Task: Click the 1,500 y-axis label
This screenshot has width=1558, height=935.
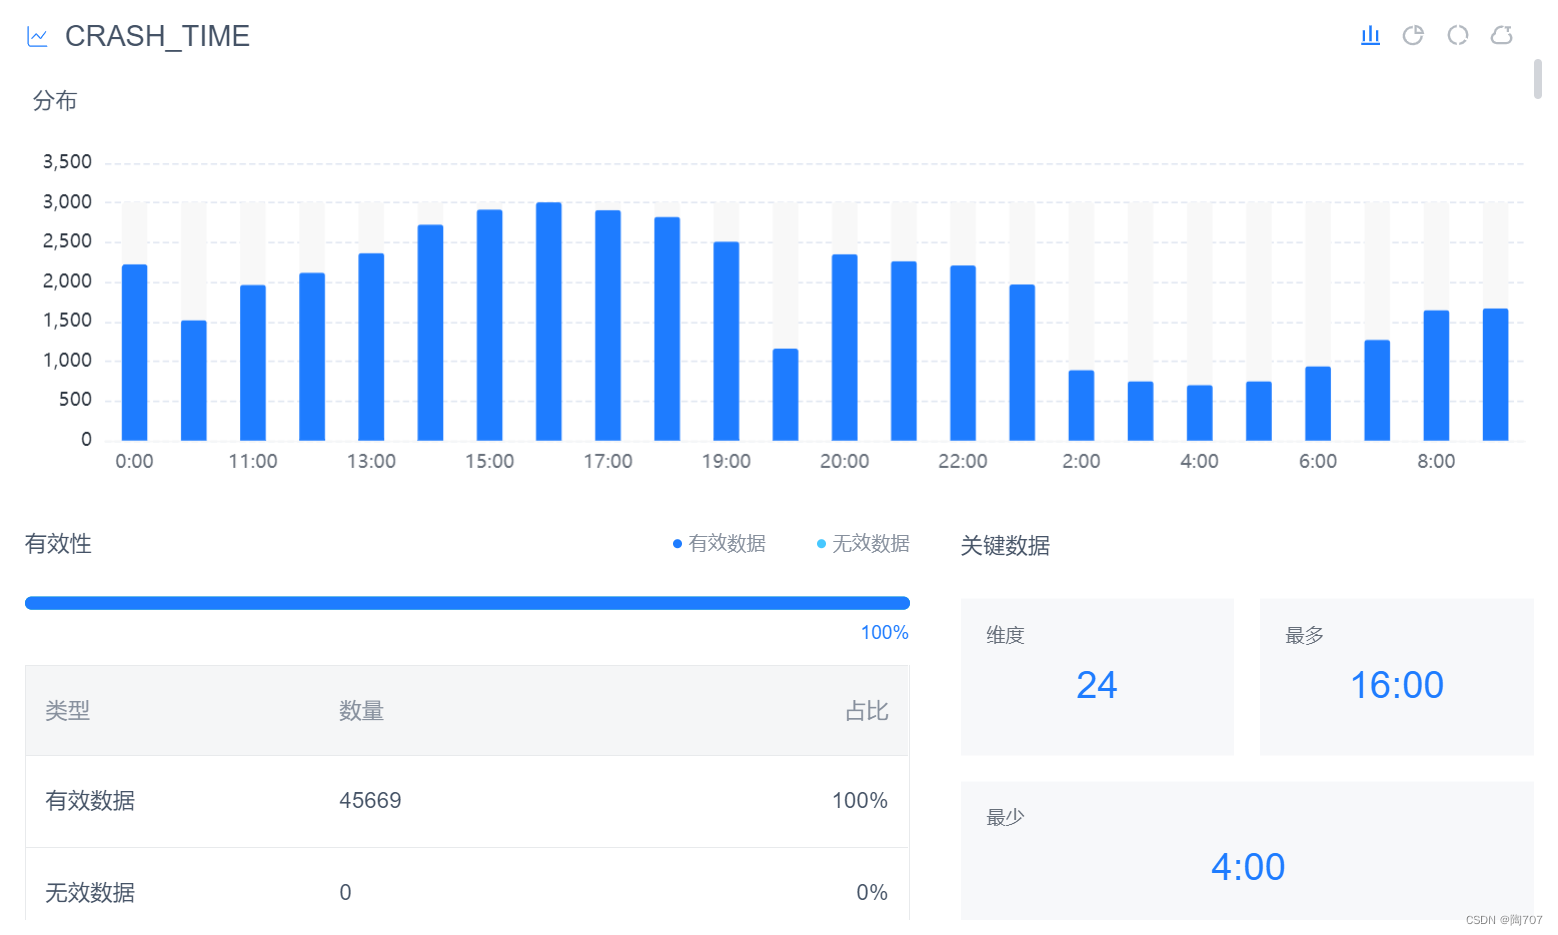Action: (67, 320)
